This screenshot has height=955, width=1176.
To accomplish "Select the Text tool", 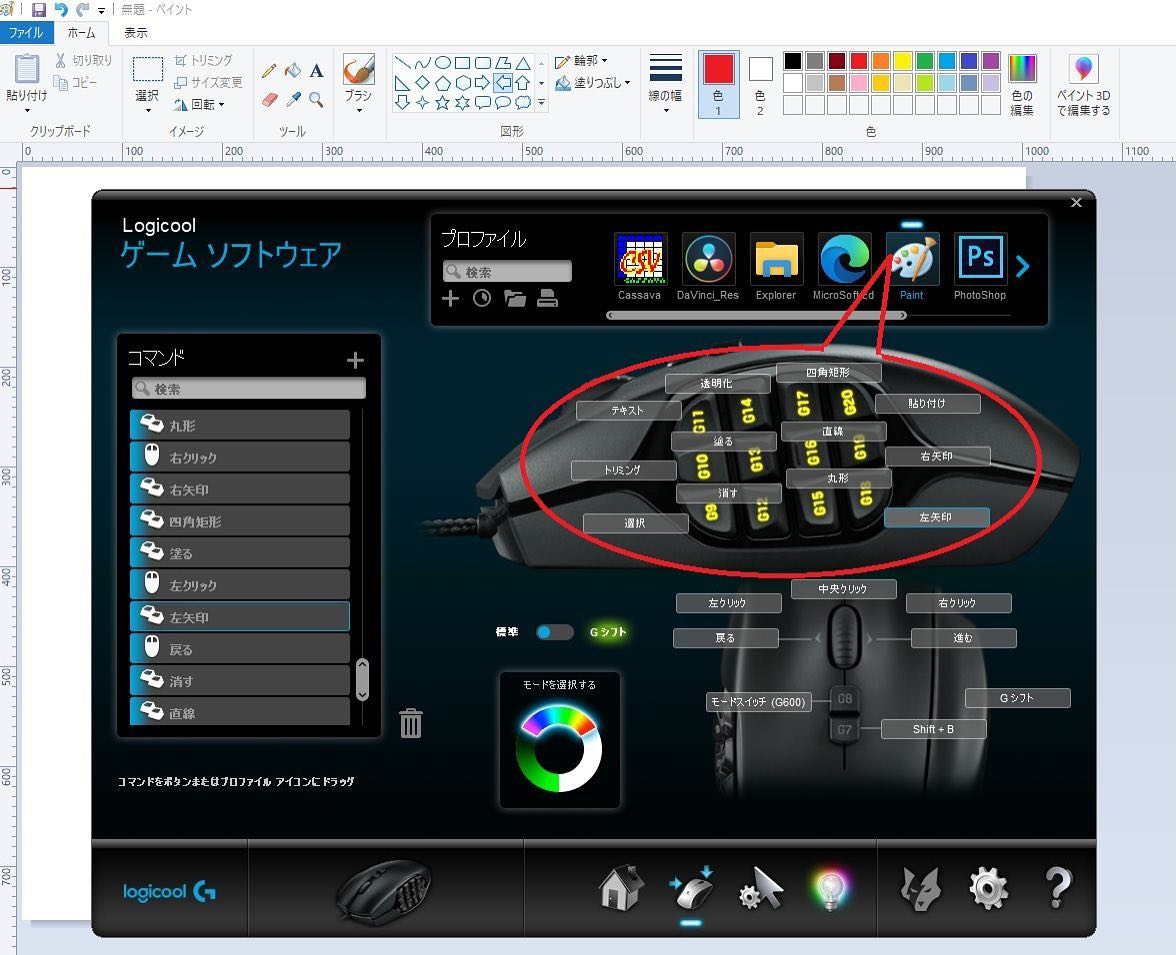I will click(316, 71).
